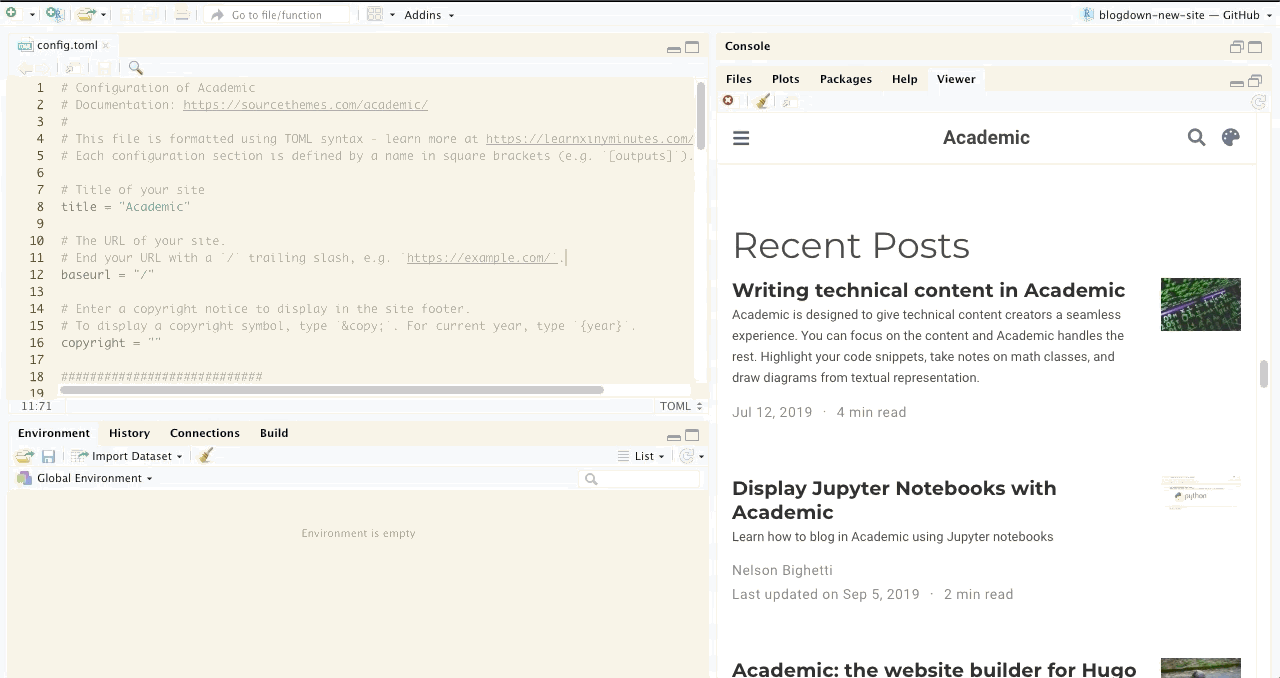Viewport: 1280px width, 678px height.
Task: Open the Addins dropdown
Action: pyautogui.click(x=428, y=15)
